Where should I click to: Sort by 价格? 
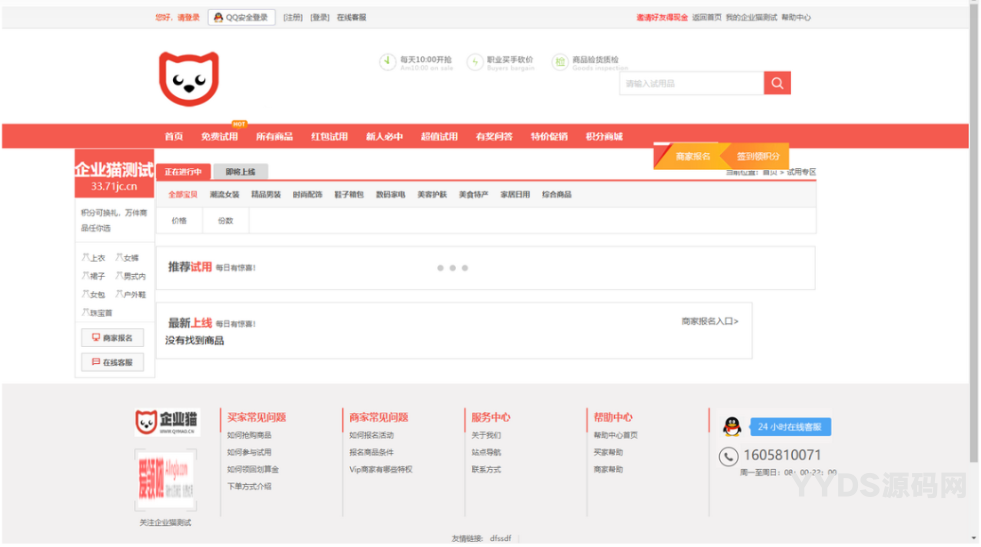point(180,221)
